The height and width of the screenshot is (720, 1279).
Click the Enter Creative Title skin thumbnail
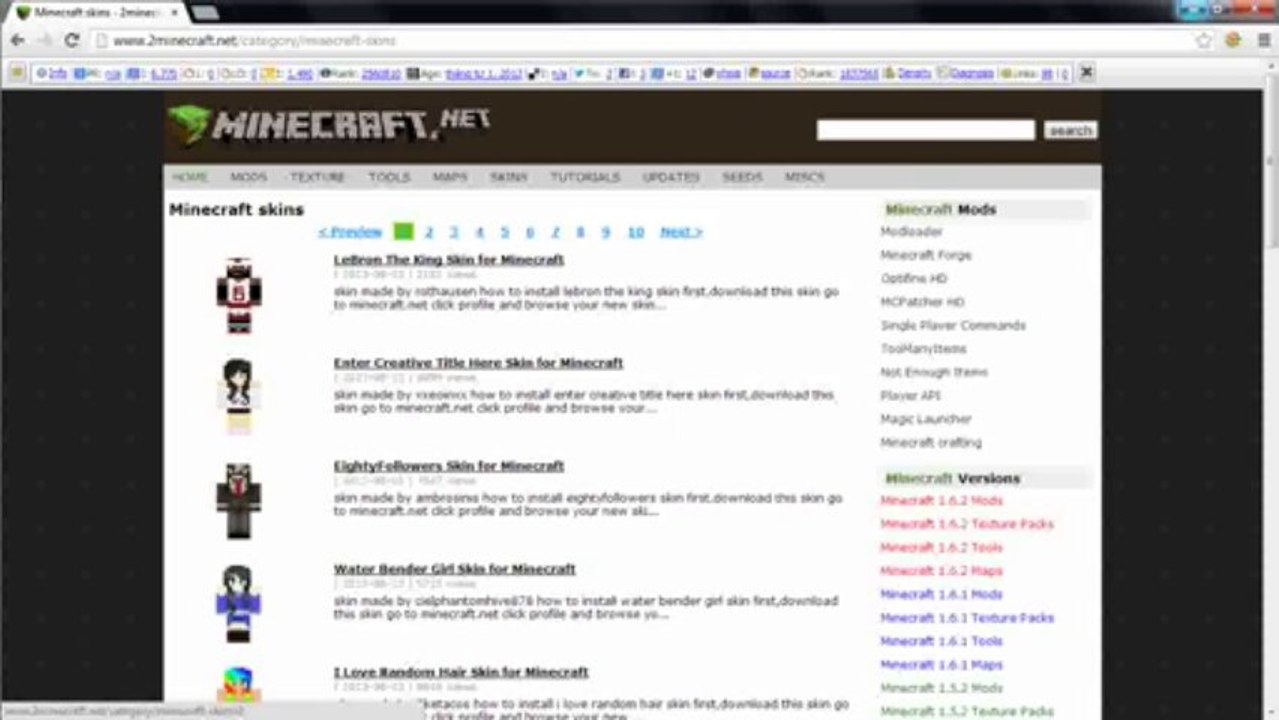[239, 397]
